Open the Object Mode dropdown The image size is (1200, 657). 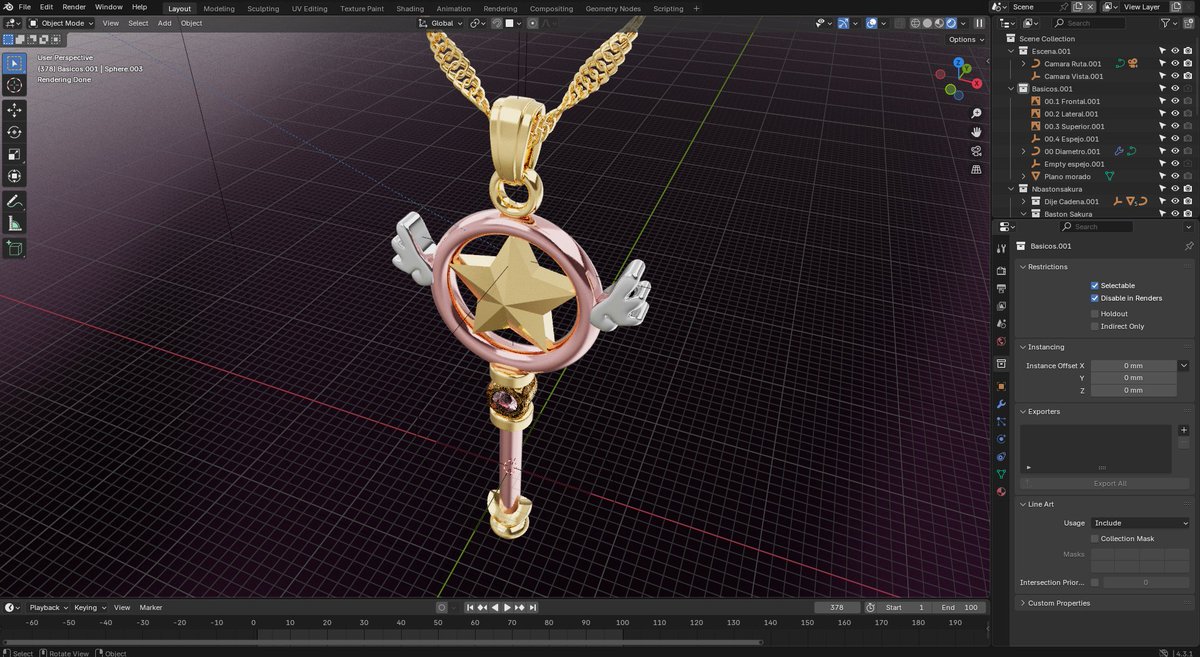[x=61, y=23]
